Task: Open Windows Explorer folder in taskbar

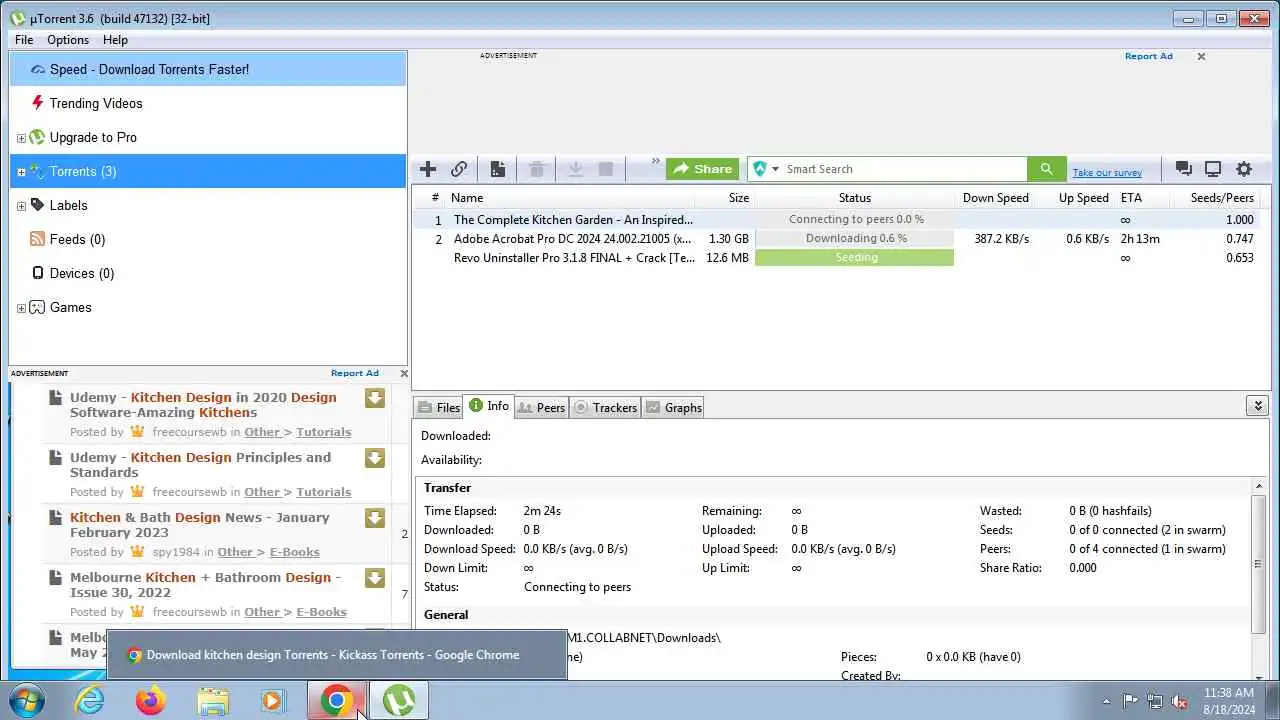Action: point(212,700)
